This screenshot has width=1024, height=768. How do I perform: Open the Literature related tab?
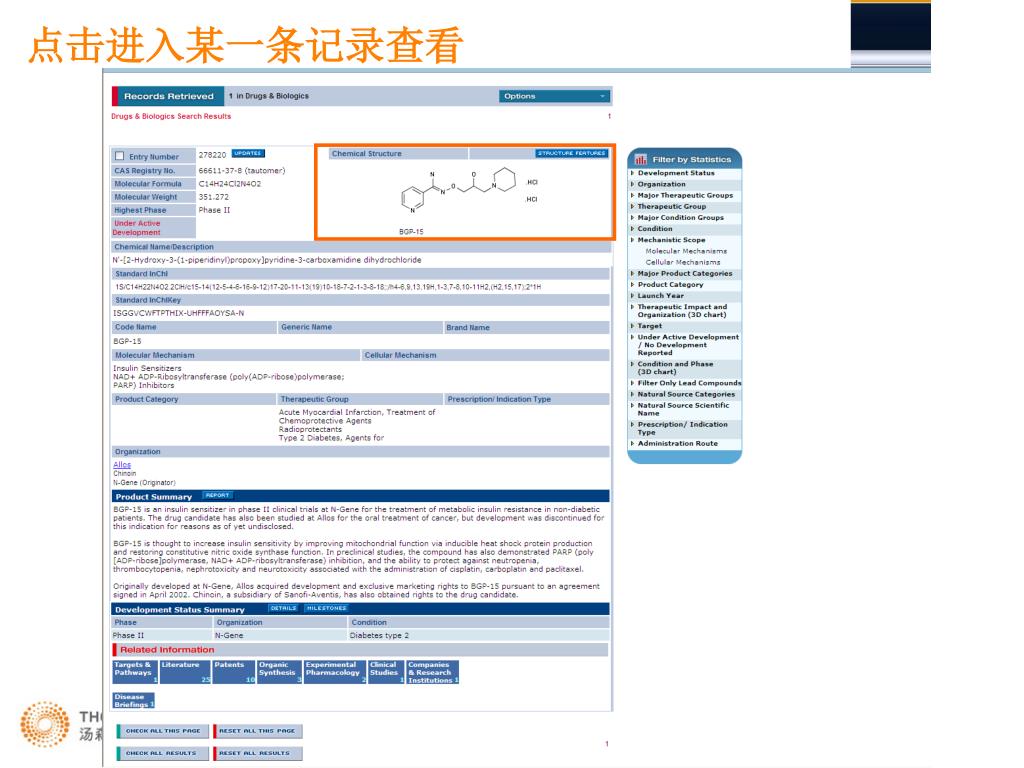coord(185,672)
